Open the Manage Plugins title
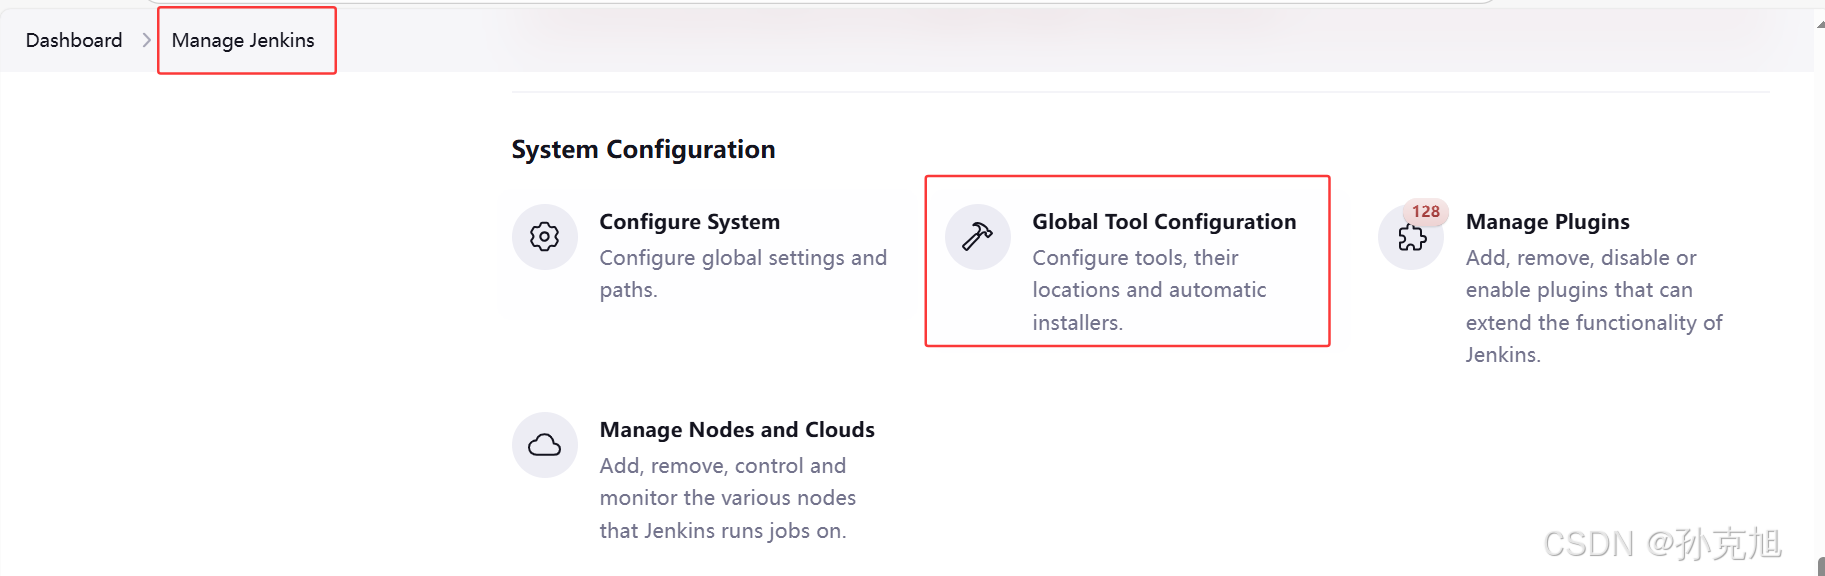Image resolution: width=1825 pixels, height=576 pixels. [1548, 222]
